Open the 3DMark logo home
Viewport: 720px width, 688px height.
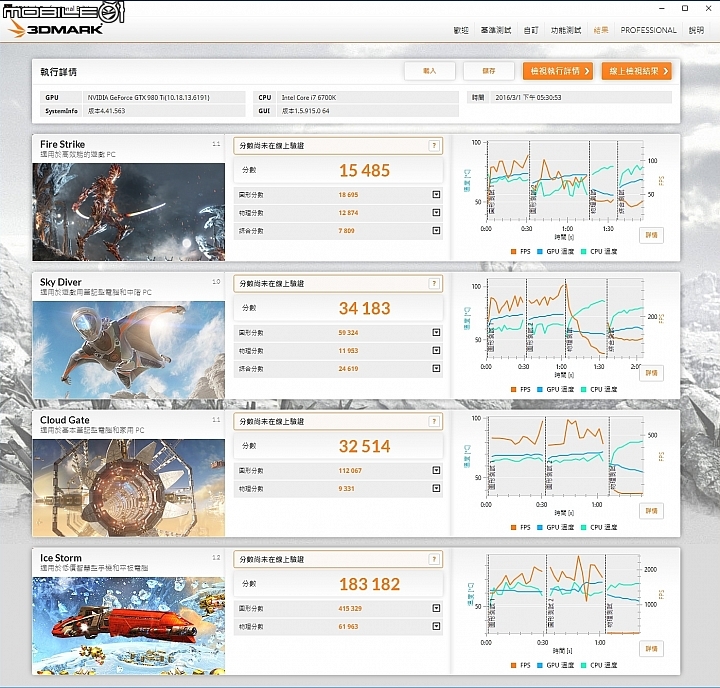pos(56,29)
